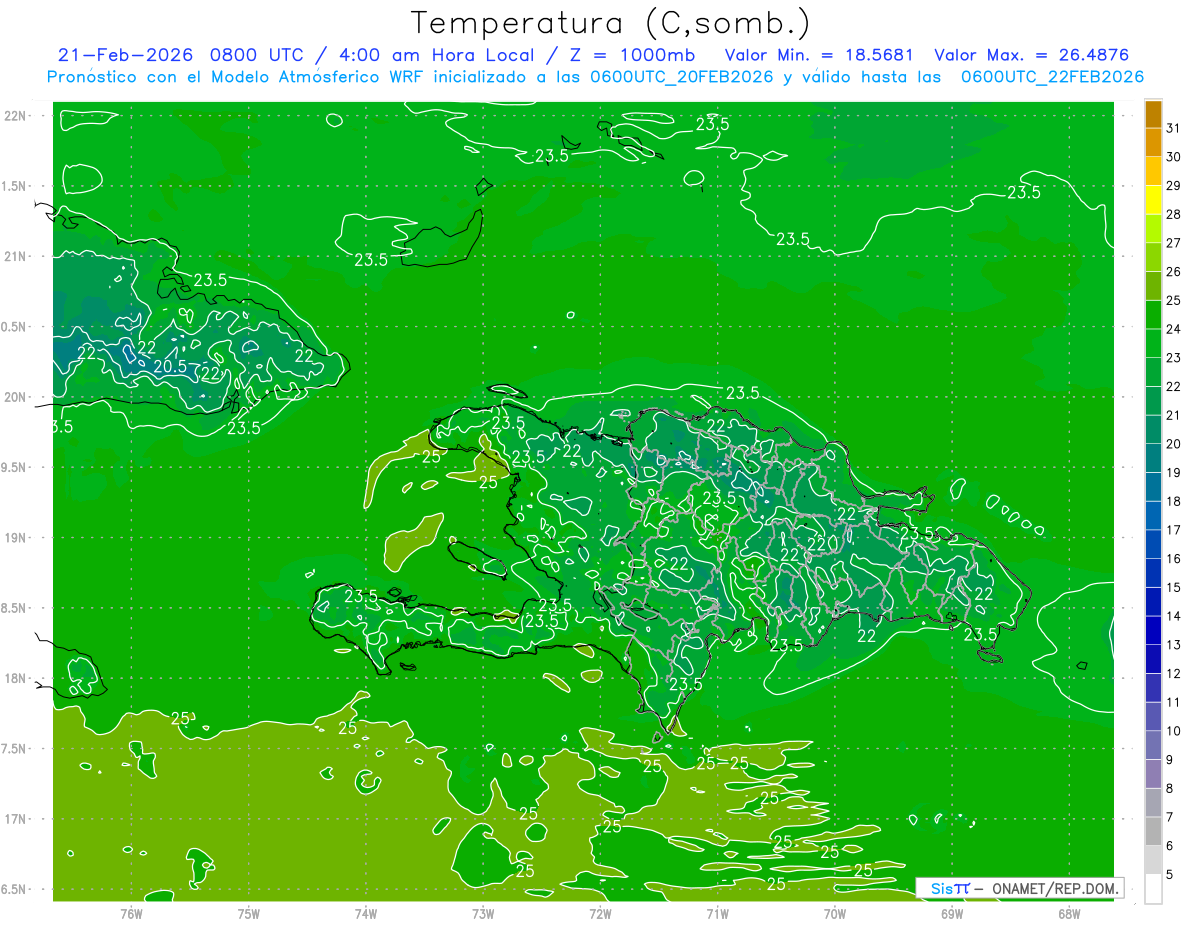Screen dimensions: 1200x927
Task: Click the "31" value on the color legend
Action: (1173, 128)
